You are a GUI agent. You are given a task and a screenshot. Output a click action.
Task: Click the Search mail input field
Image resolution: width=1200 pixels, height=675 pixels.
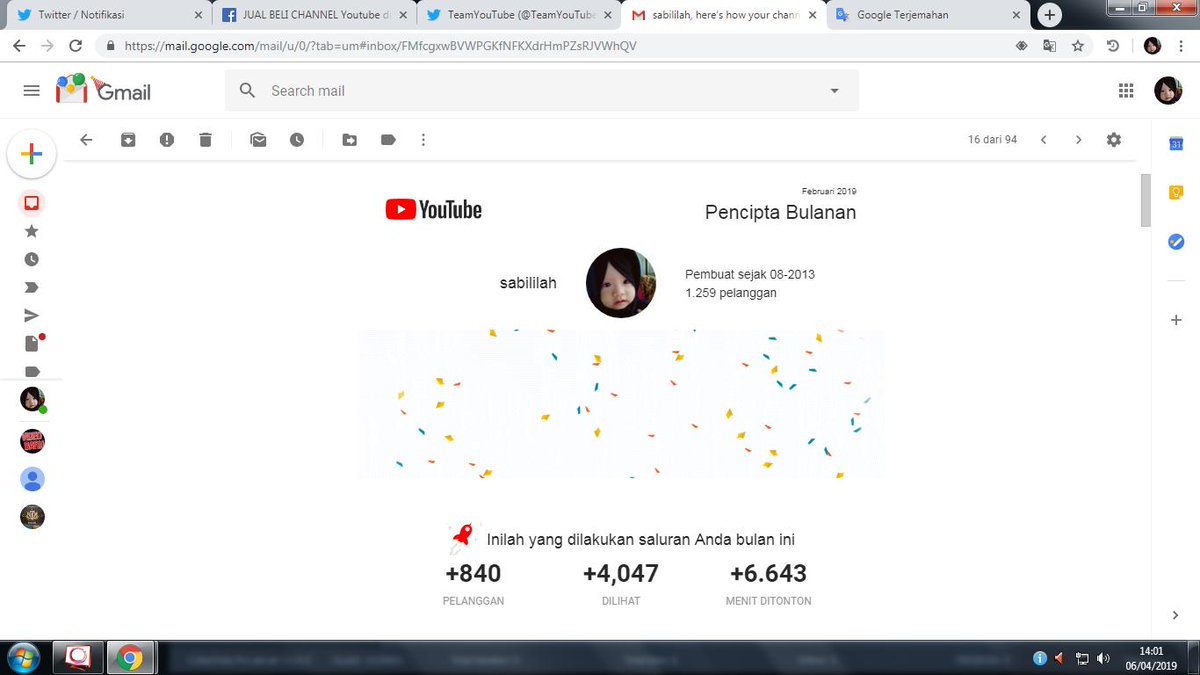pyautogui.click(x=540, y=91)
